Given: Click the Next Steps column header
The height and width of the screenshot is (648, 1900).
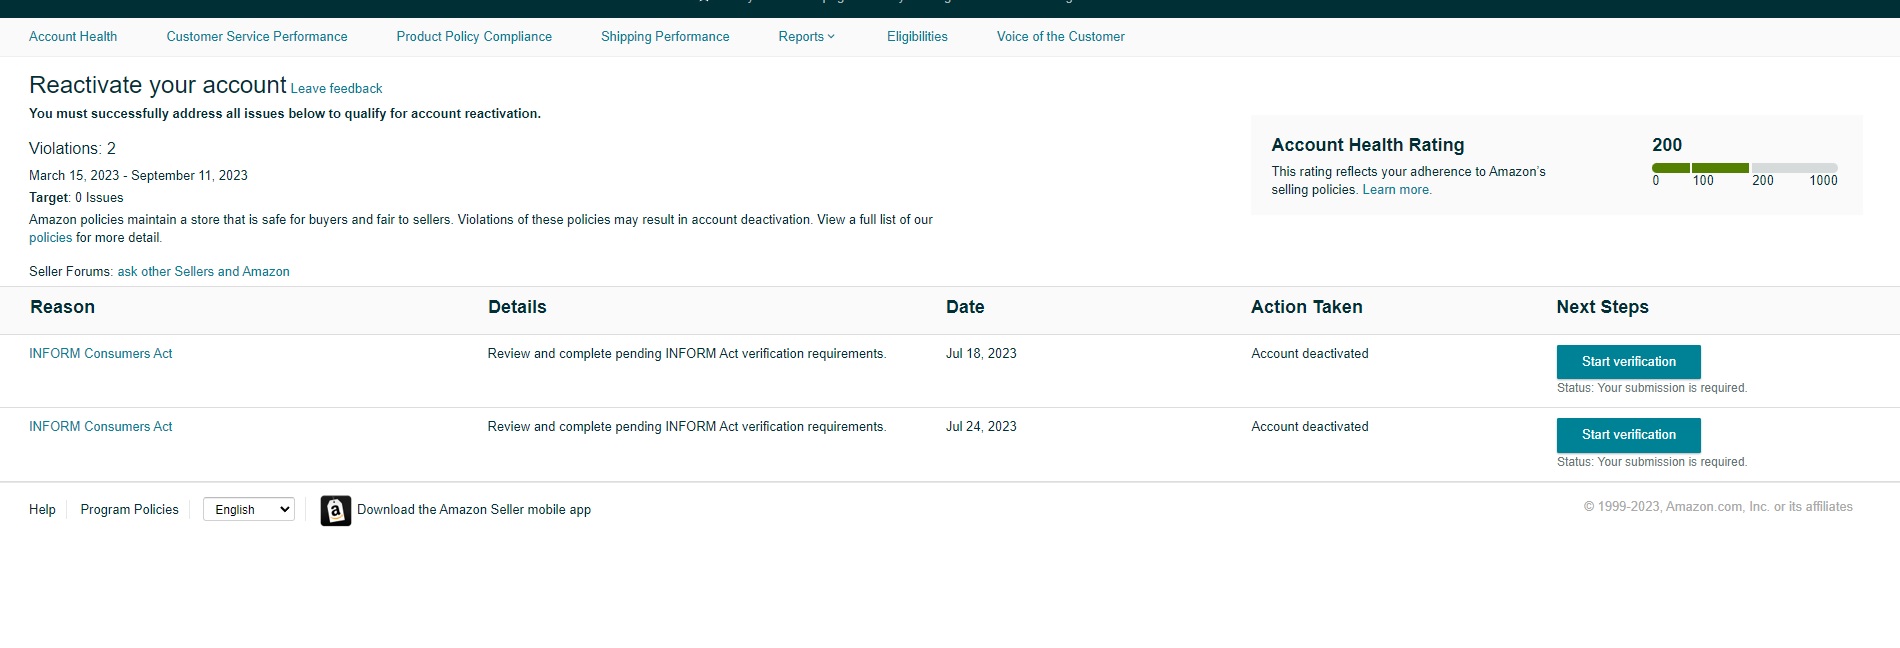Looking at the screenshot, I should (x=1602, y=308).
